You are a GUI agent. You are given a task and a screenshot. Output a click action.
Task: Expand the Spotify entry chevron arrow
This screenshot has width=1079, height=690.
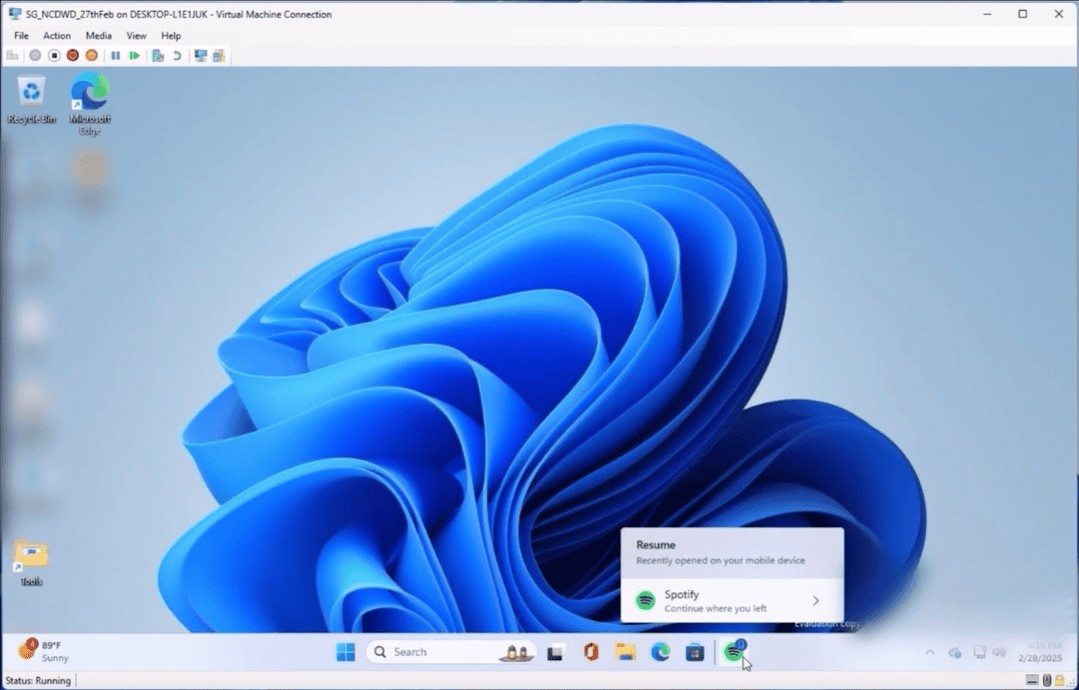[x=816, y=601]
